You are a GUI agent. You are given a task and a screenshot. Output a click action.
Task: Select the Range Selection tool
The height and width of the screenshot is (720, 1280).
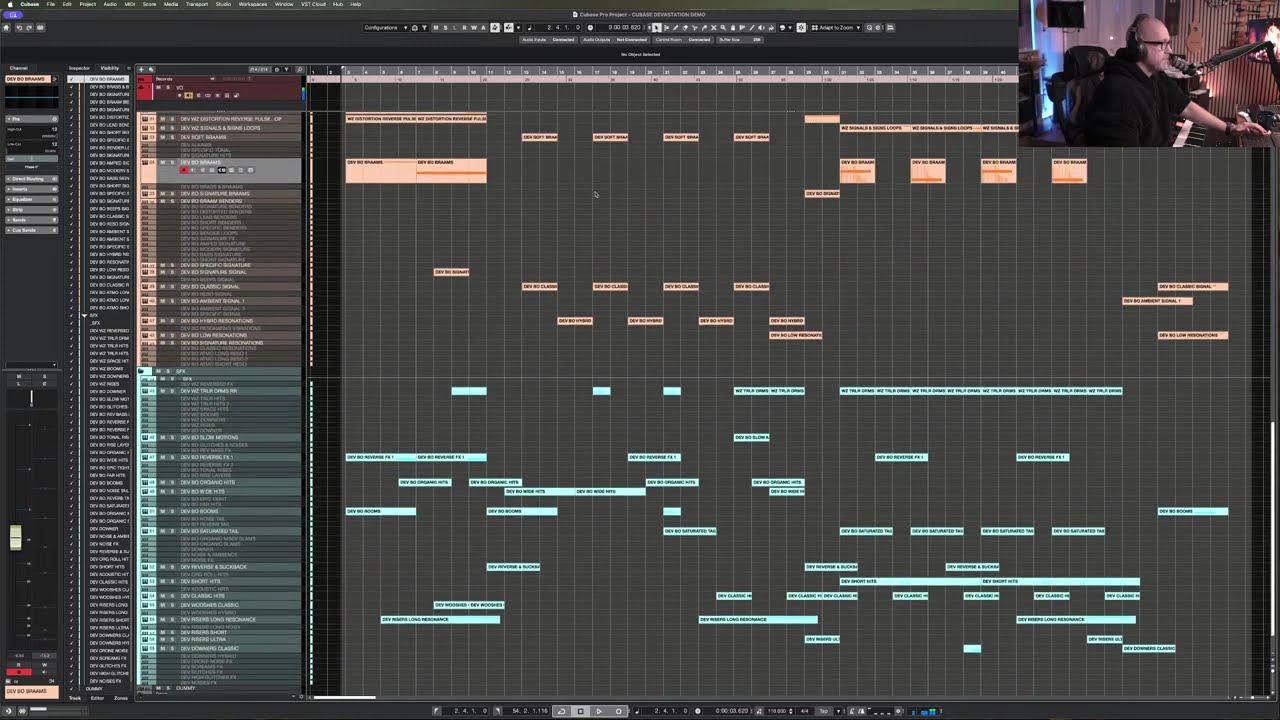(667, 27)
